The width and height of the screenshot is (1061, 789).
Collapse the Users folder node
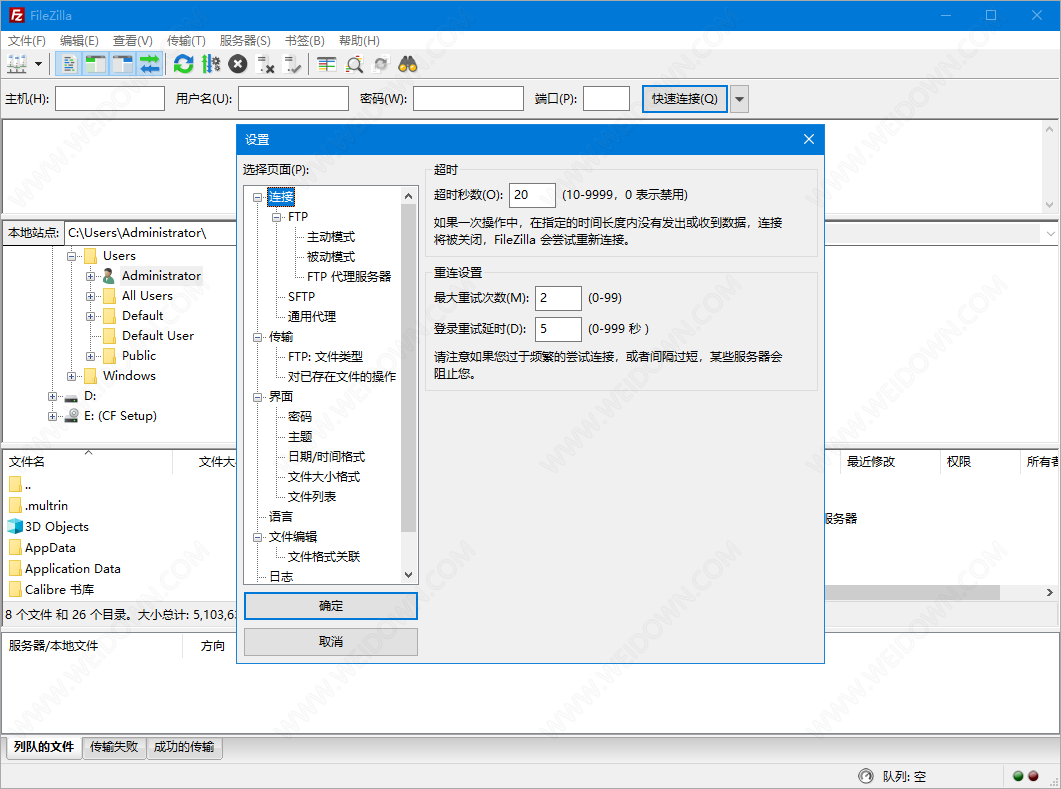[71, 256]
